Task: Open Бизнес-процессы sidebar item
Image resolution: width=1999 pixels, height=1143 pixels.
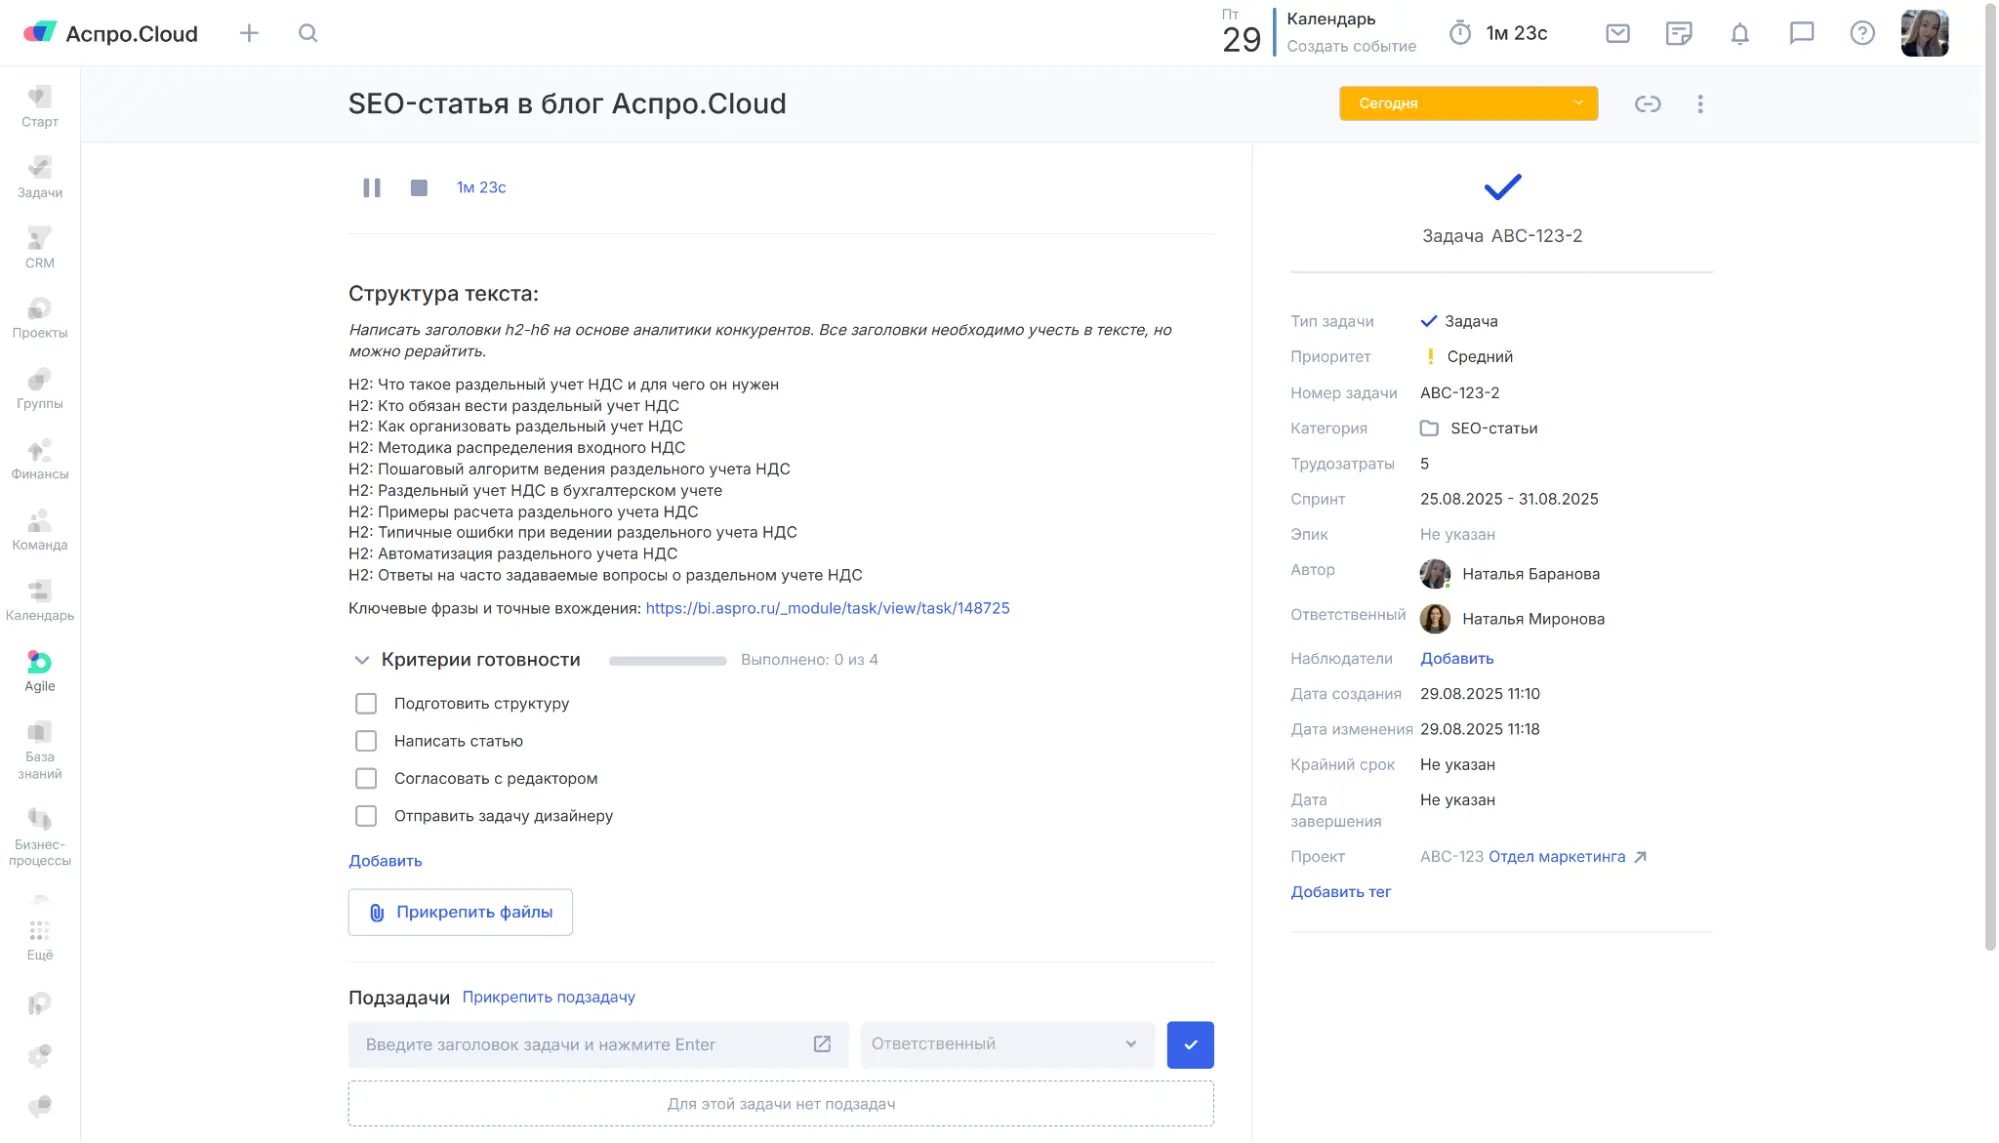Action: [40, 838]
